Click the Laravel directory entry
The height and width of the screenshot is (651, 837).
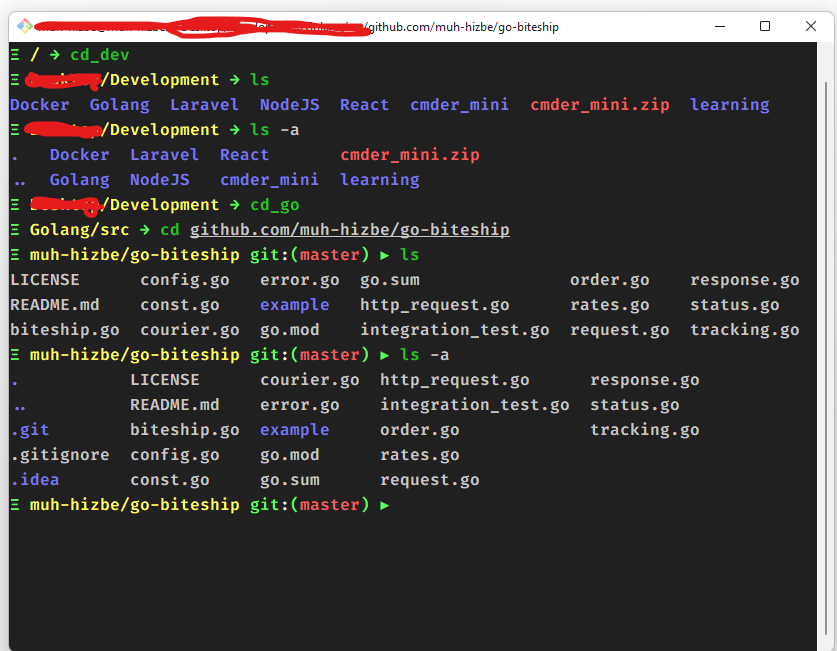[204, 104]
